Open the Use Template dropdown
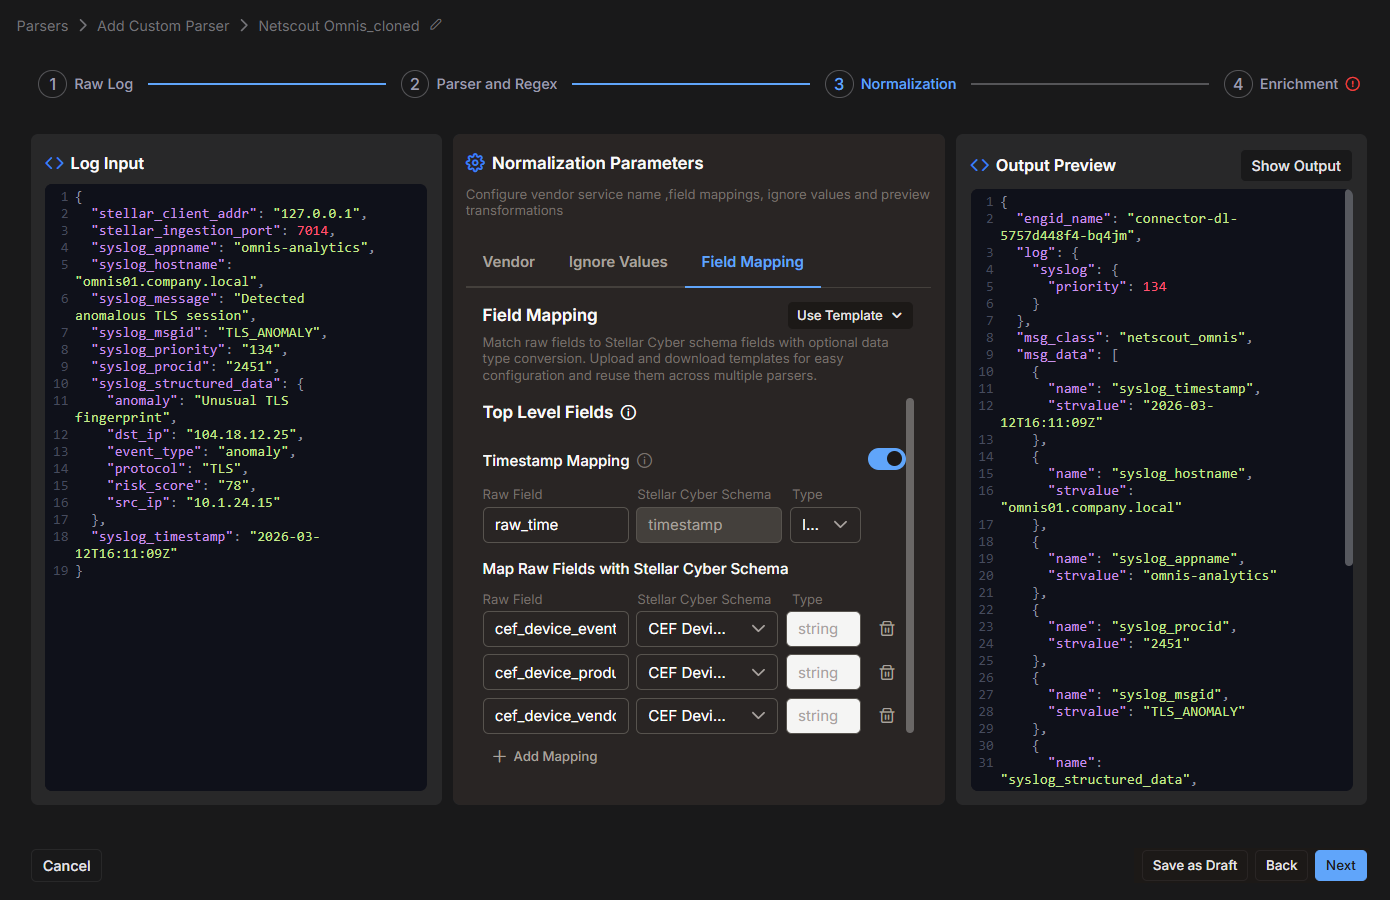The image size is (1390, 900). 850,315
